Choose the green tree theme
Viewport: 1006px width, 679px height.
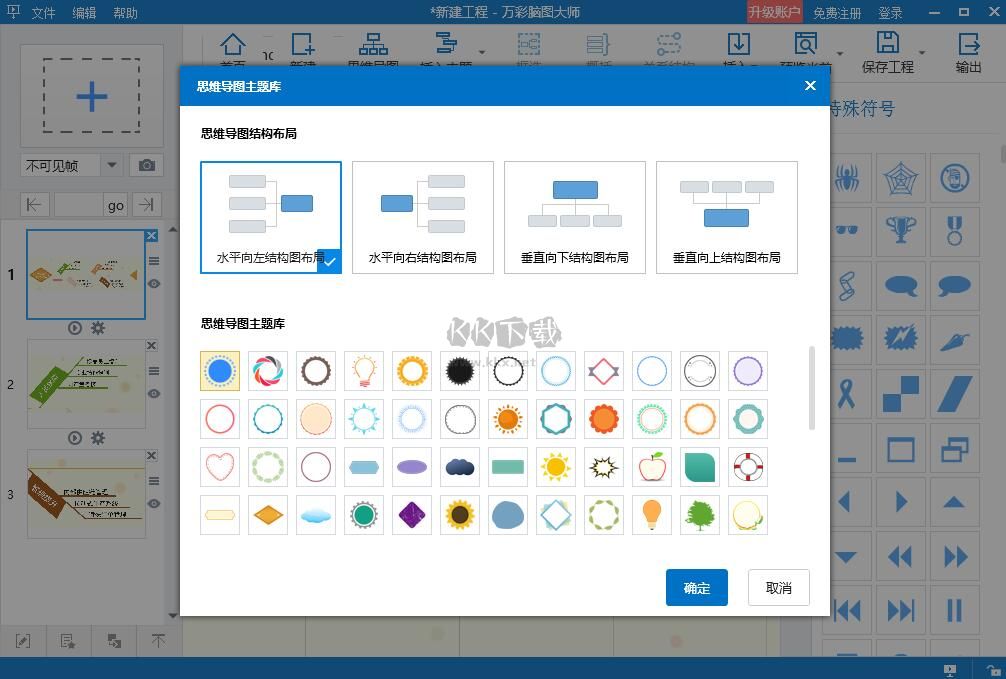700,515
